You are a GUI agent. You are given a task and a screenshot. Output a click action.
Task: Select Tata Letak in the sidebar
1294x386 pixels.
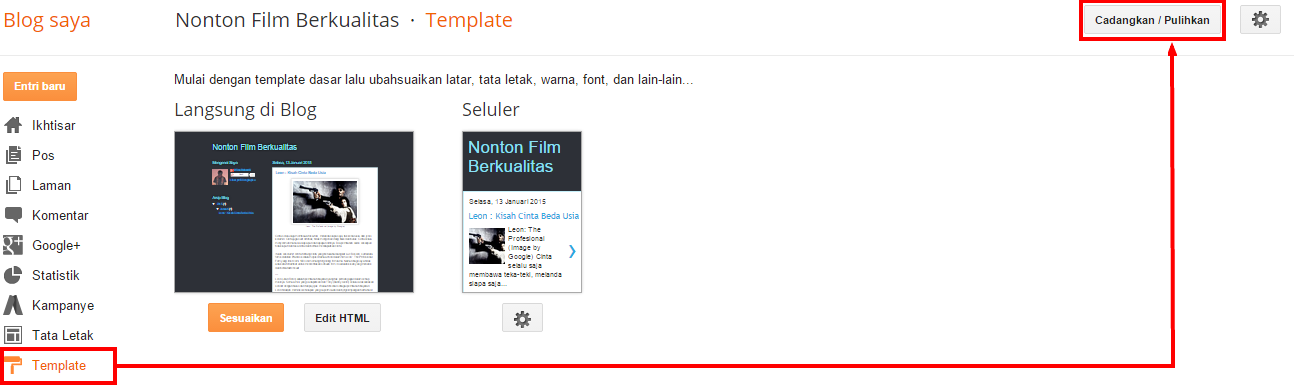pyautogui.click(x=62, y=335)
